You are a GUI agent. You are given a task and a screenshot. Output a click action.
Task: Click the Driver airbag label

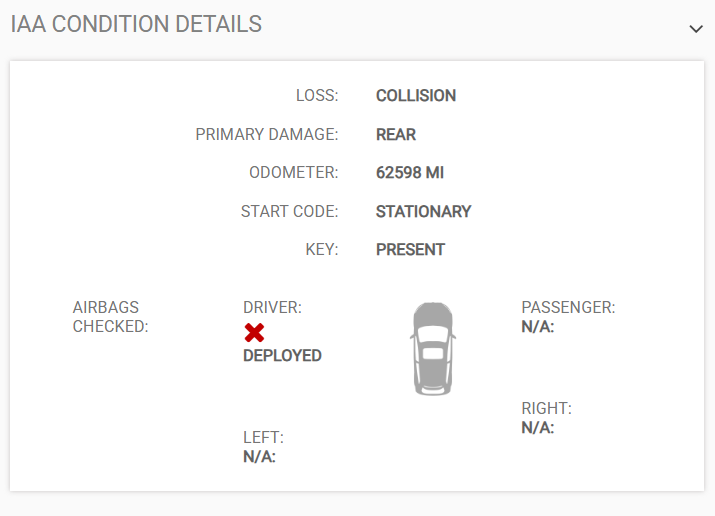(x=272, y=308)
